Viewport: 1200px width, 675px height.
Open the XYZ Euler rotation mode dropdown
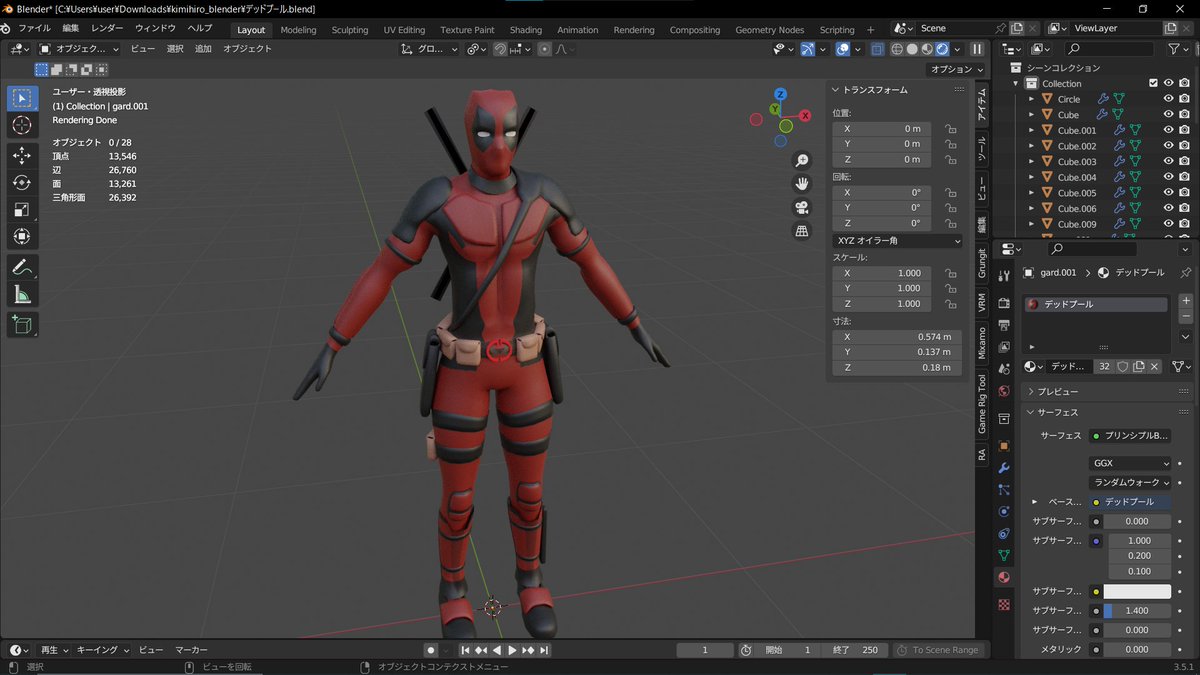click(x=897, y=241)
